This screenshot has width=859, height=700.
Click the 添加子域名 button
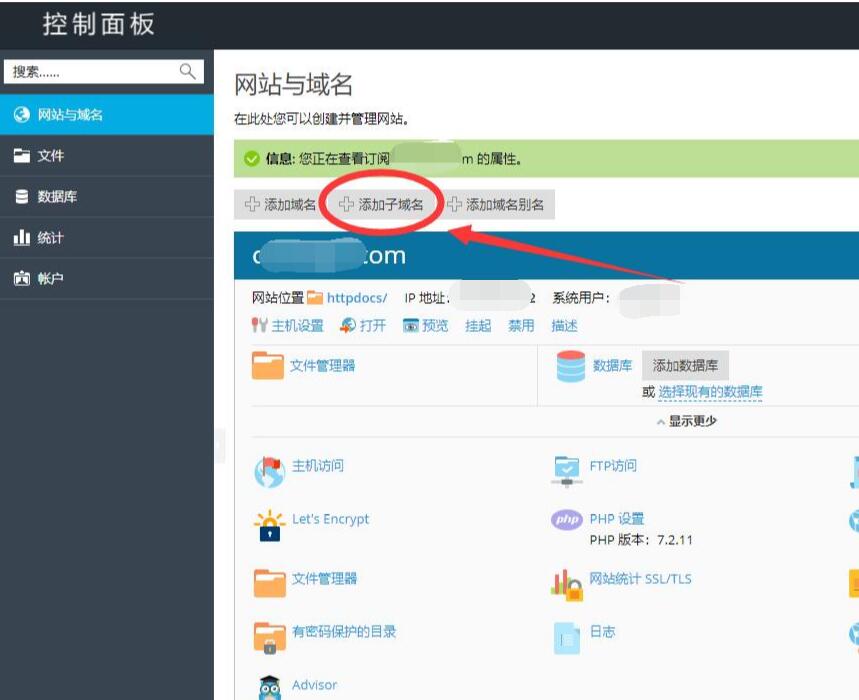381,204
